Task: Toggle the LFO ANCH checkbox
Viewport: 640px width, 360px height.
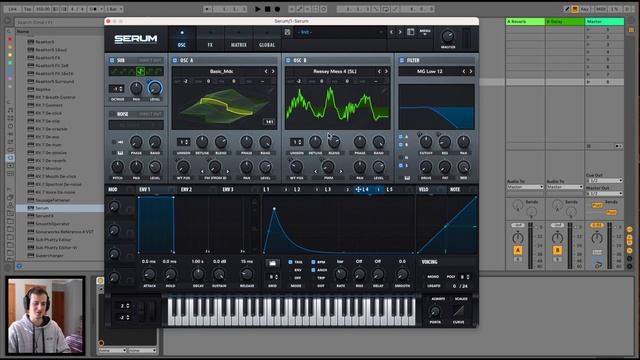Action: coord(313,270)
